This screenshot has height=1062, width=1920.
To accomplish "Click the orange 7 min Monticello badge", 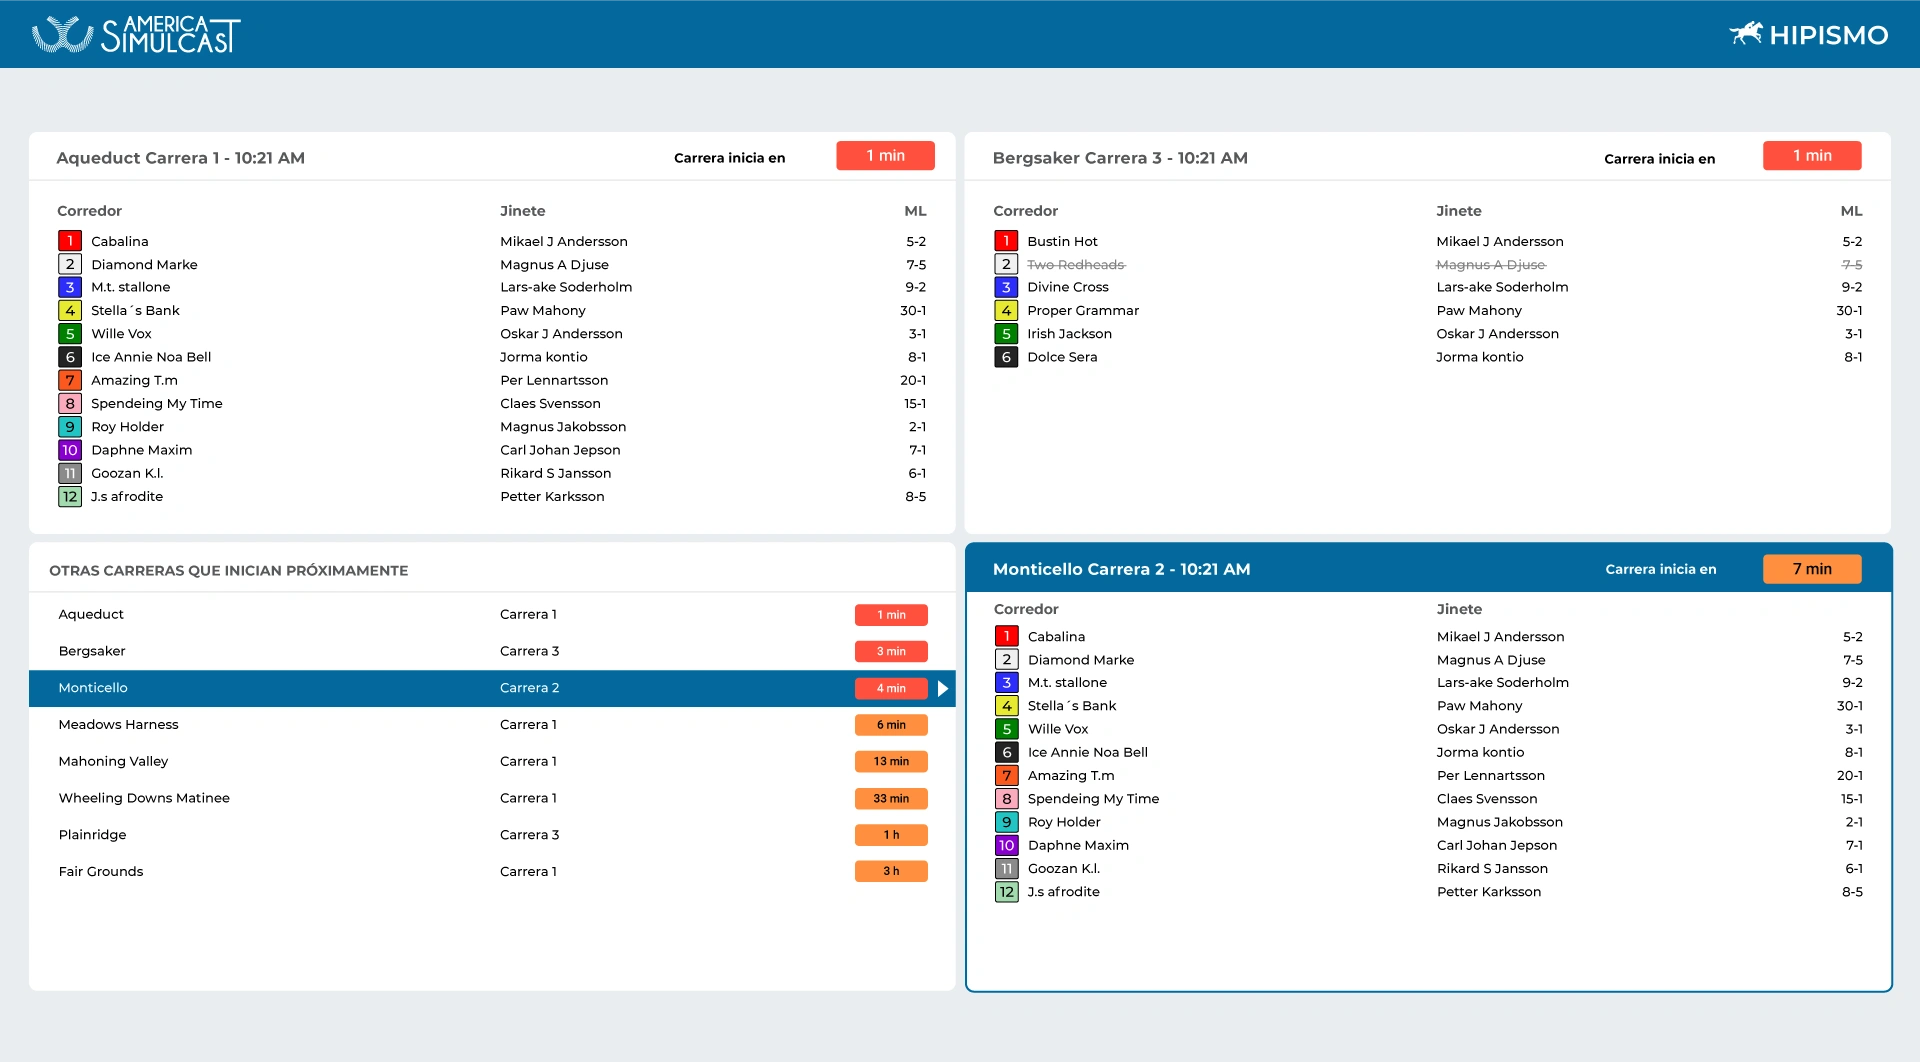I will pos(1811,569).
